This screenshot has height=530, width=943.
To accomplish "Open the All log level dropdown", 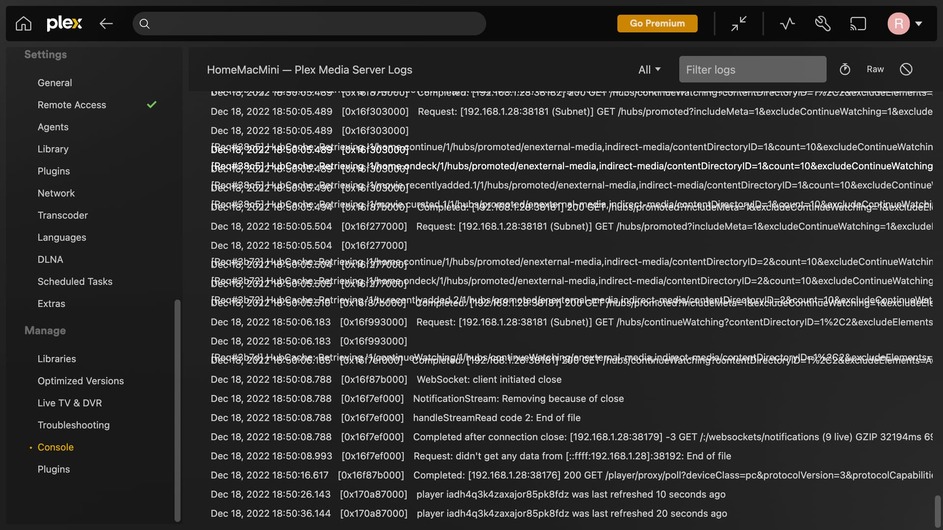I will pos(650,70).
